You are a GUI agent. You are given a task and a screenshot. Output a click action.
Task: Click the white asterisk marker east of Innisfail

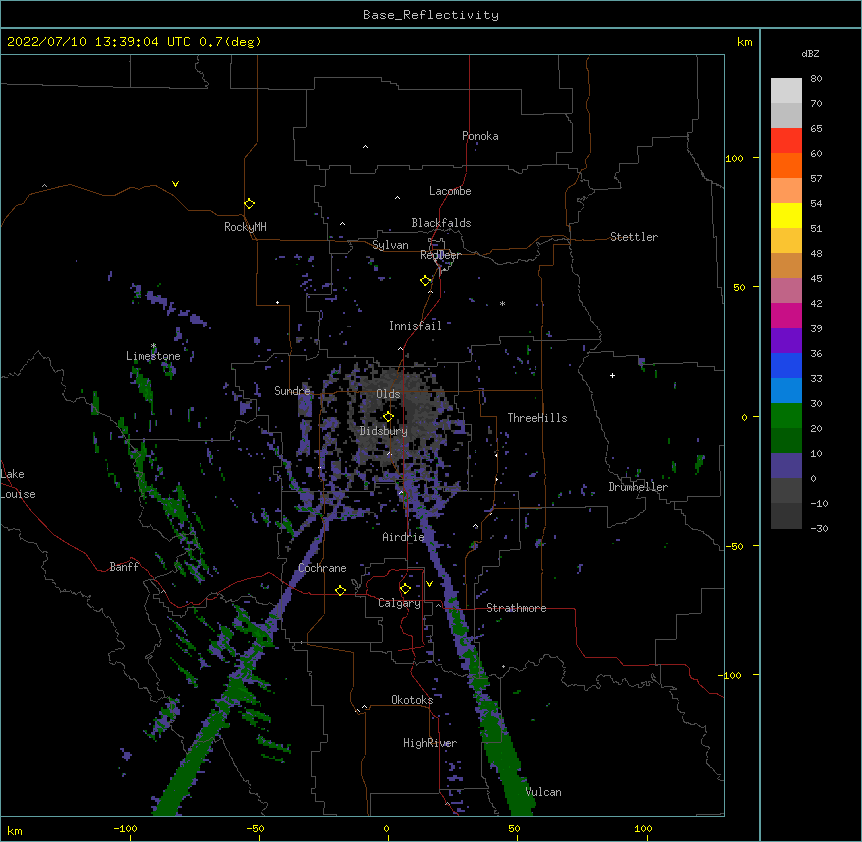pyautogui.click(x=502, y=303)
